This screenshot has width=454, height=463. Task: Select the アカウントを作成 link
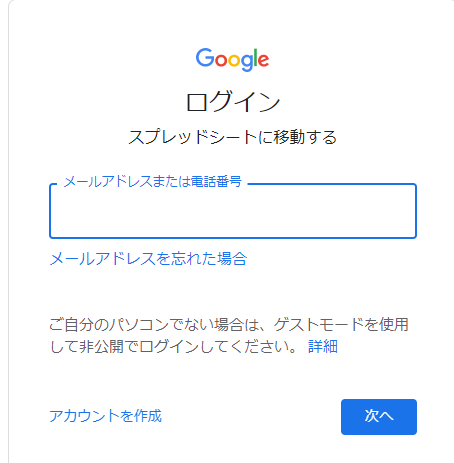click(105, 416)
